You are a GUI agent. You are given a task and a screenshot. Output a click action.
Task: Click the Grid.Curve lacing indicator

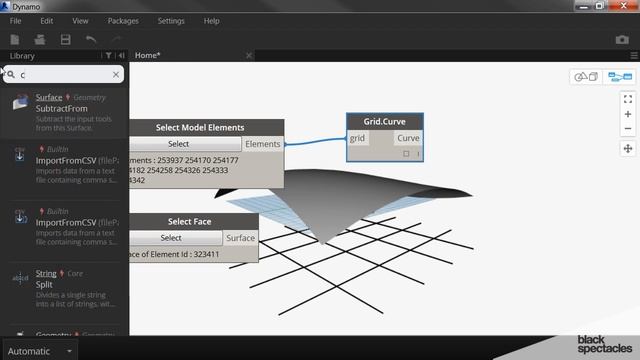click(x=418, y=153)
